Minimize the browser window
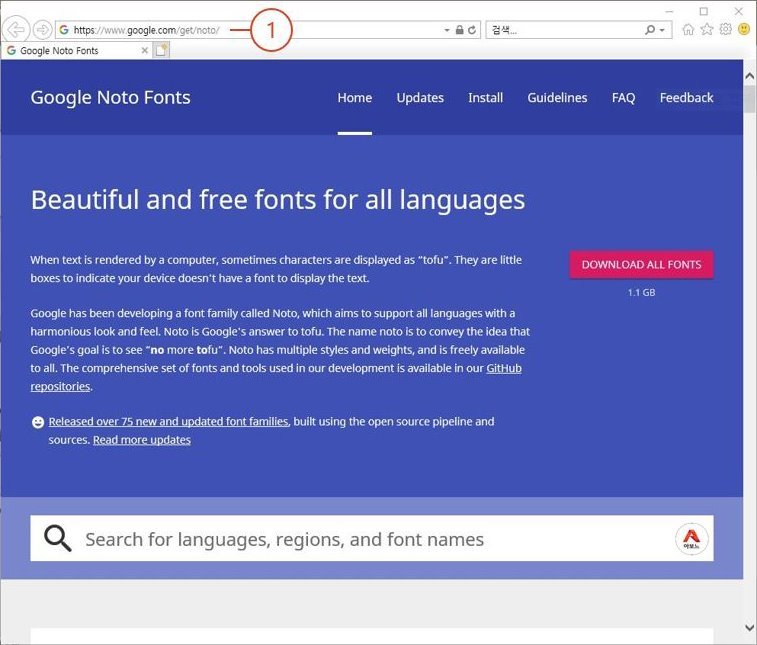 tap(669, 11)
